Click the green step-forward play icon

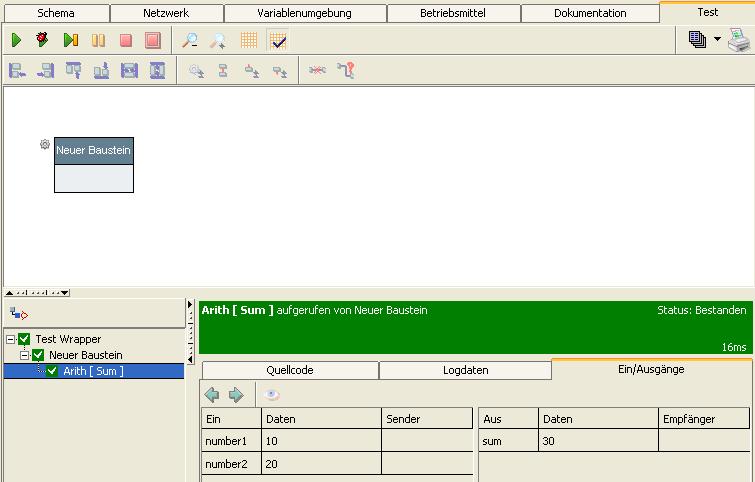70,40
